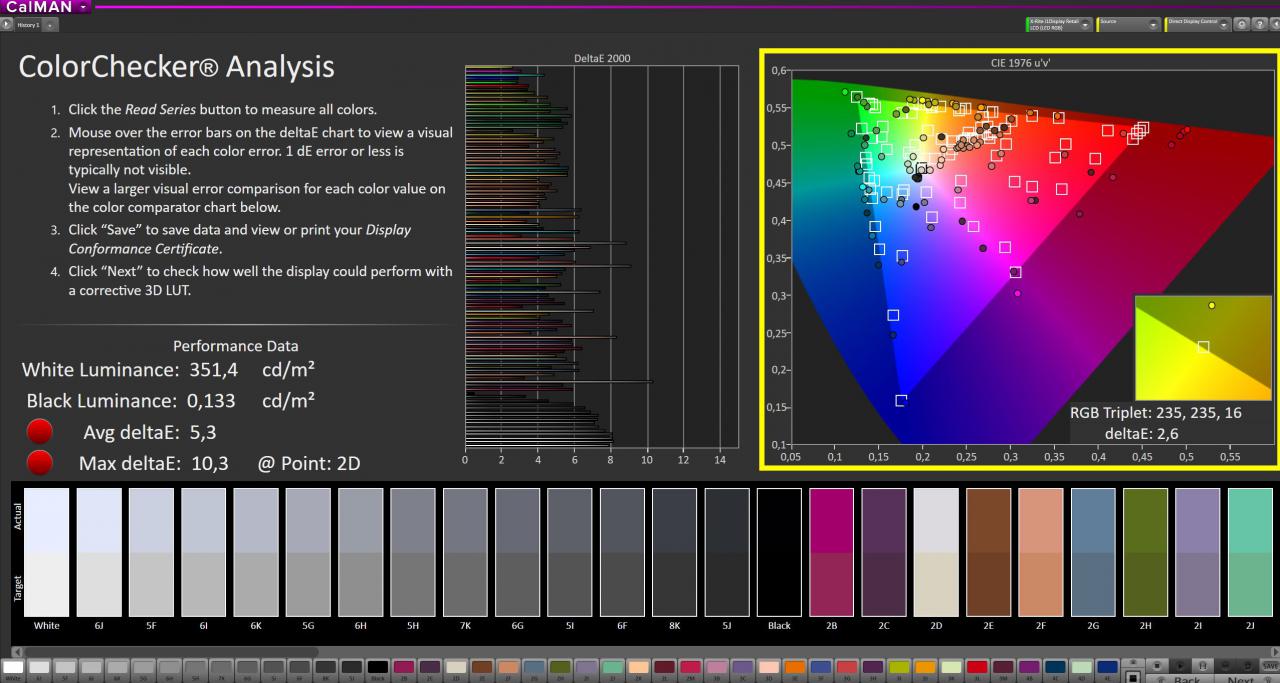Click the comparator horizontal scrollbar
The height and width of the screenshot is (683, 1280).
[170, 651]
